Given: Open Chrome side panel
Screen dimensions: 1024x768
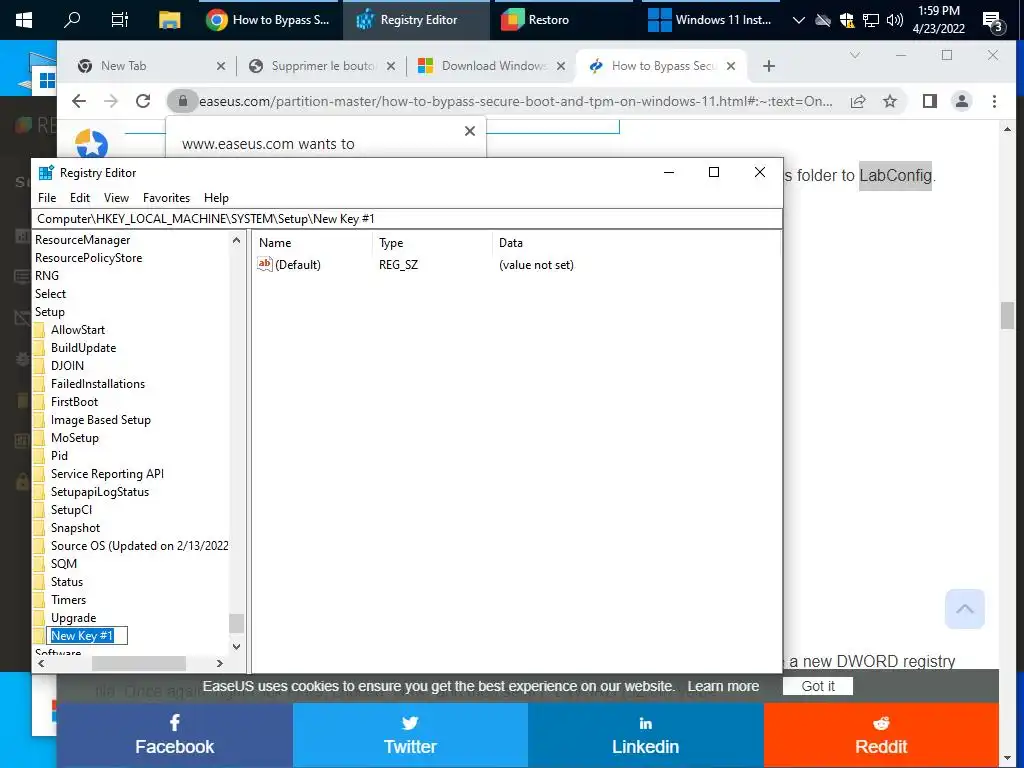Looking at the screenshot, I should tap(930, 101).
